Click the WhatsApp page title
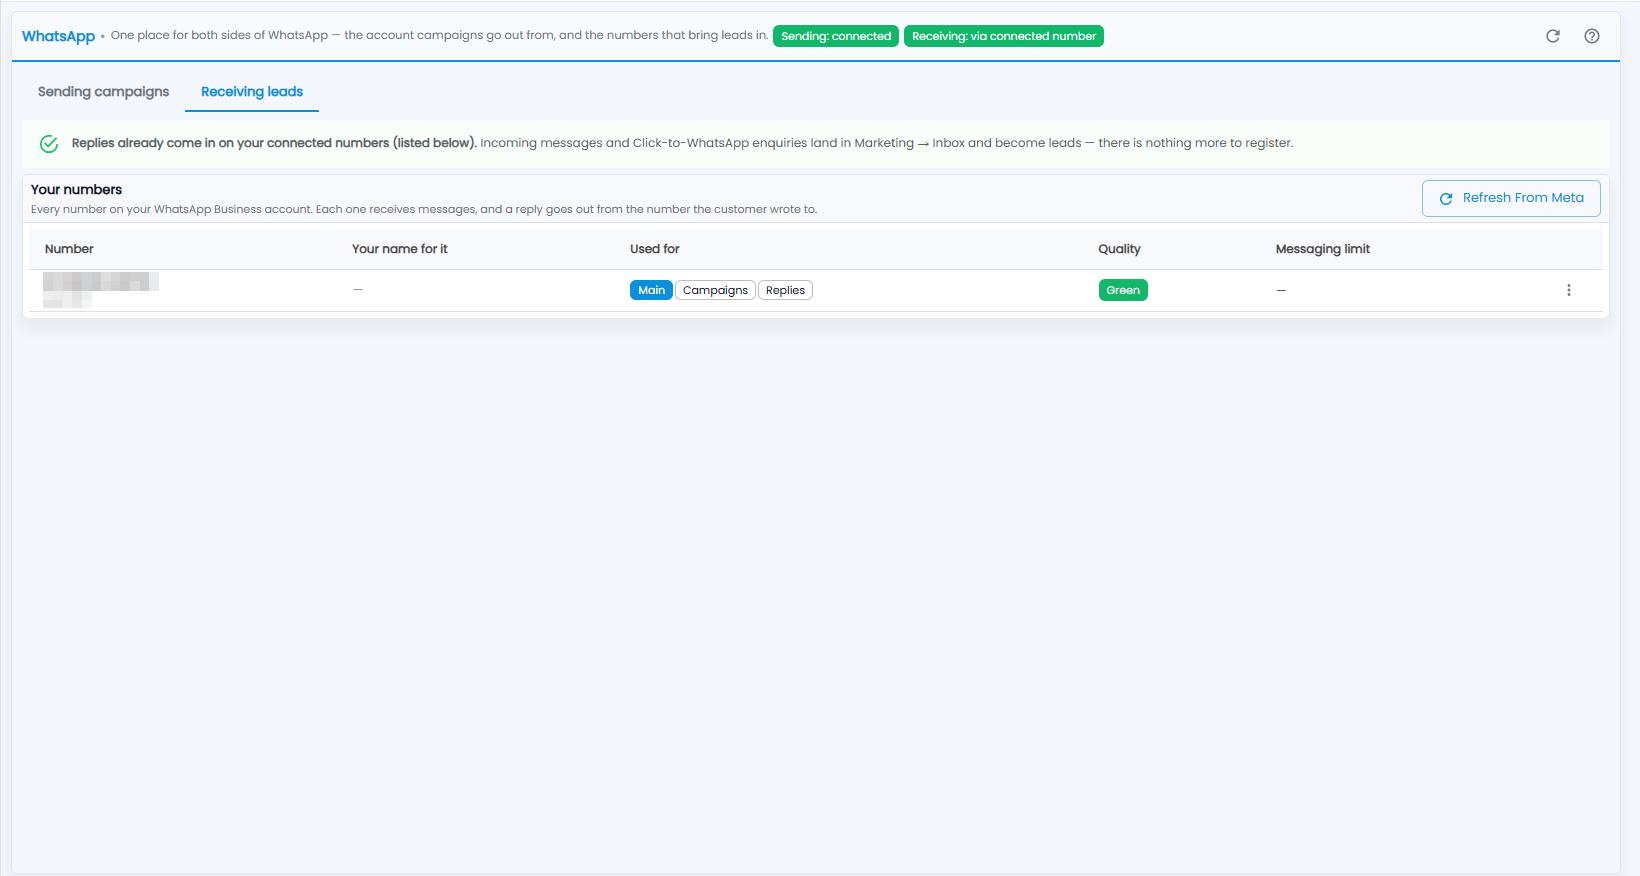The height and width of the screenshot is (876, 1640). [59, 36]
